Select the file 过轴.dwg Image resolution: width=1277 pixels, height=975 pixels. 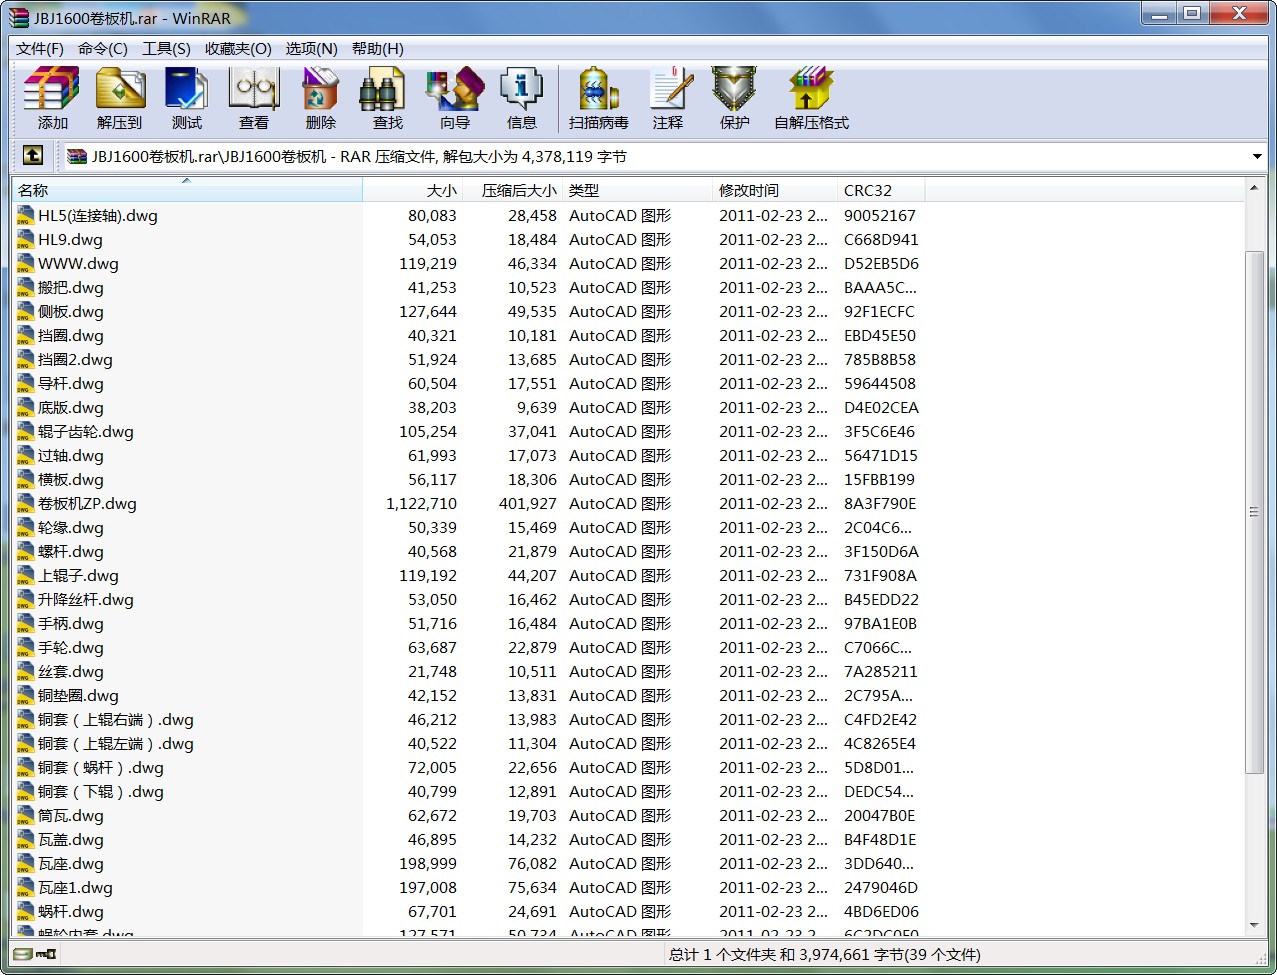tap(70, 455)
